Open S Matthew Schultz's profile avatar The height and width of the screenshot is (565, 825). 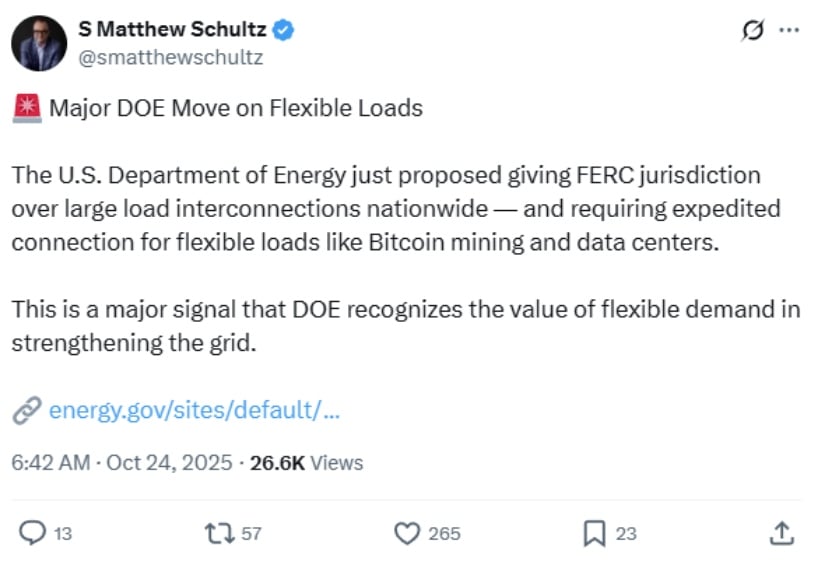tap(41, 44)
